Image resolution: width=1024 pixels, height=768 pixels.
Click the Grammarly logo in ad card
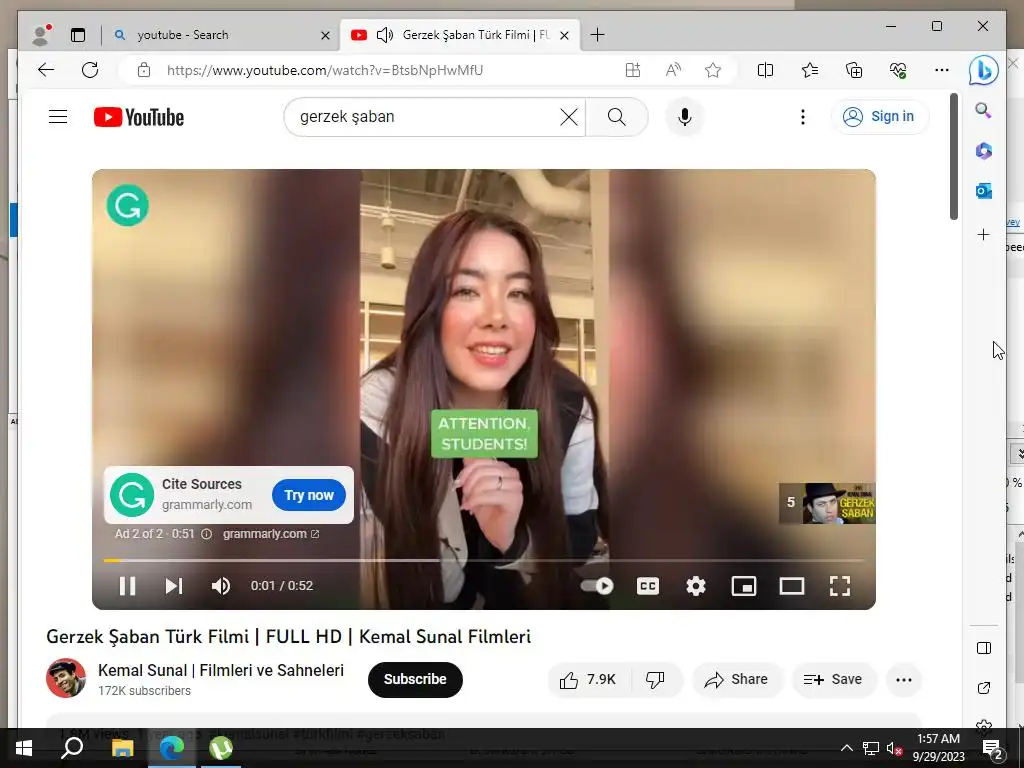tap(132, 494)
